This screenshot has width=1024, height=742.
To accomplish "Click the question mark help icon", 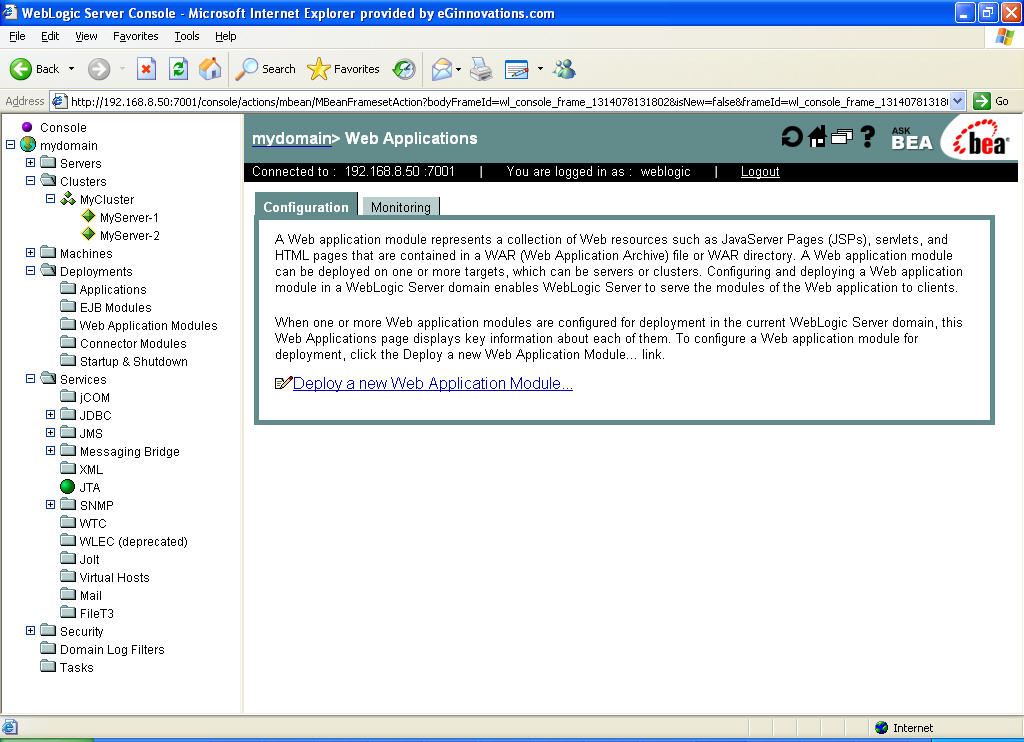I will [867, 137].
